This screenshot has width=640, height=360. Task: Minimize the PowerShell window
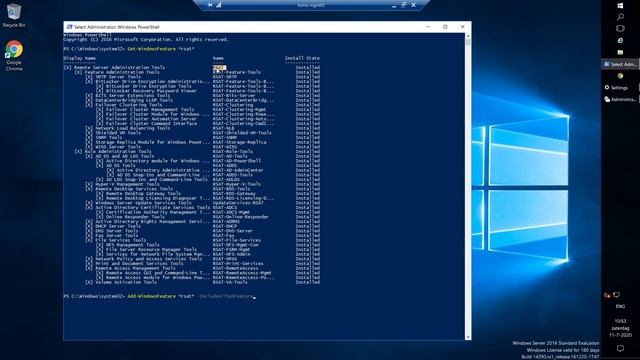tap(428, 27)
